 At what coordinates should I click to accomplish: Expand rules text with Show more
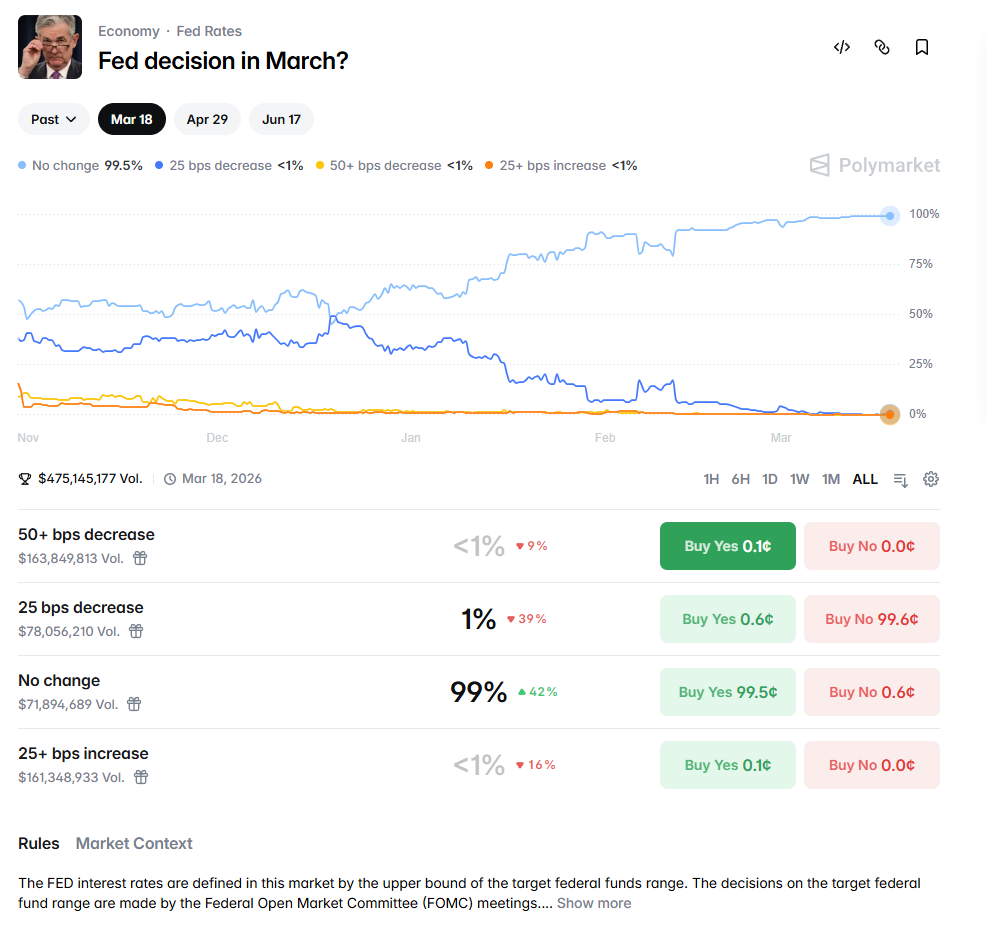tap(594, 903)
